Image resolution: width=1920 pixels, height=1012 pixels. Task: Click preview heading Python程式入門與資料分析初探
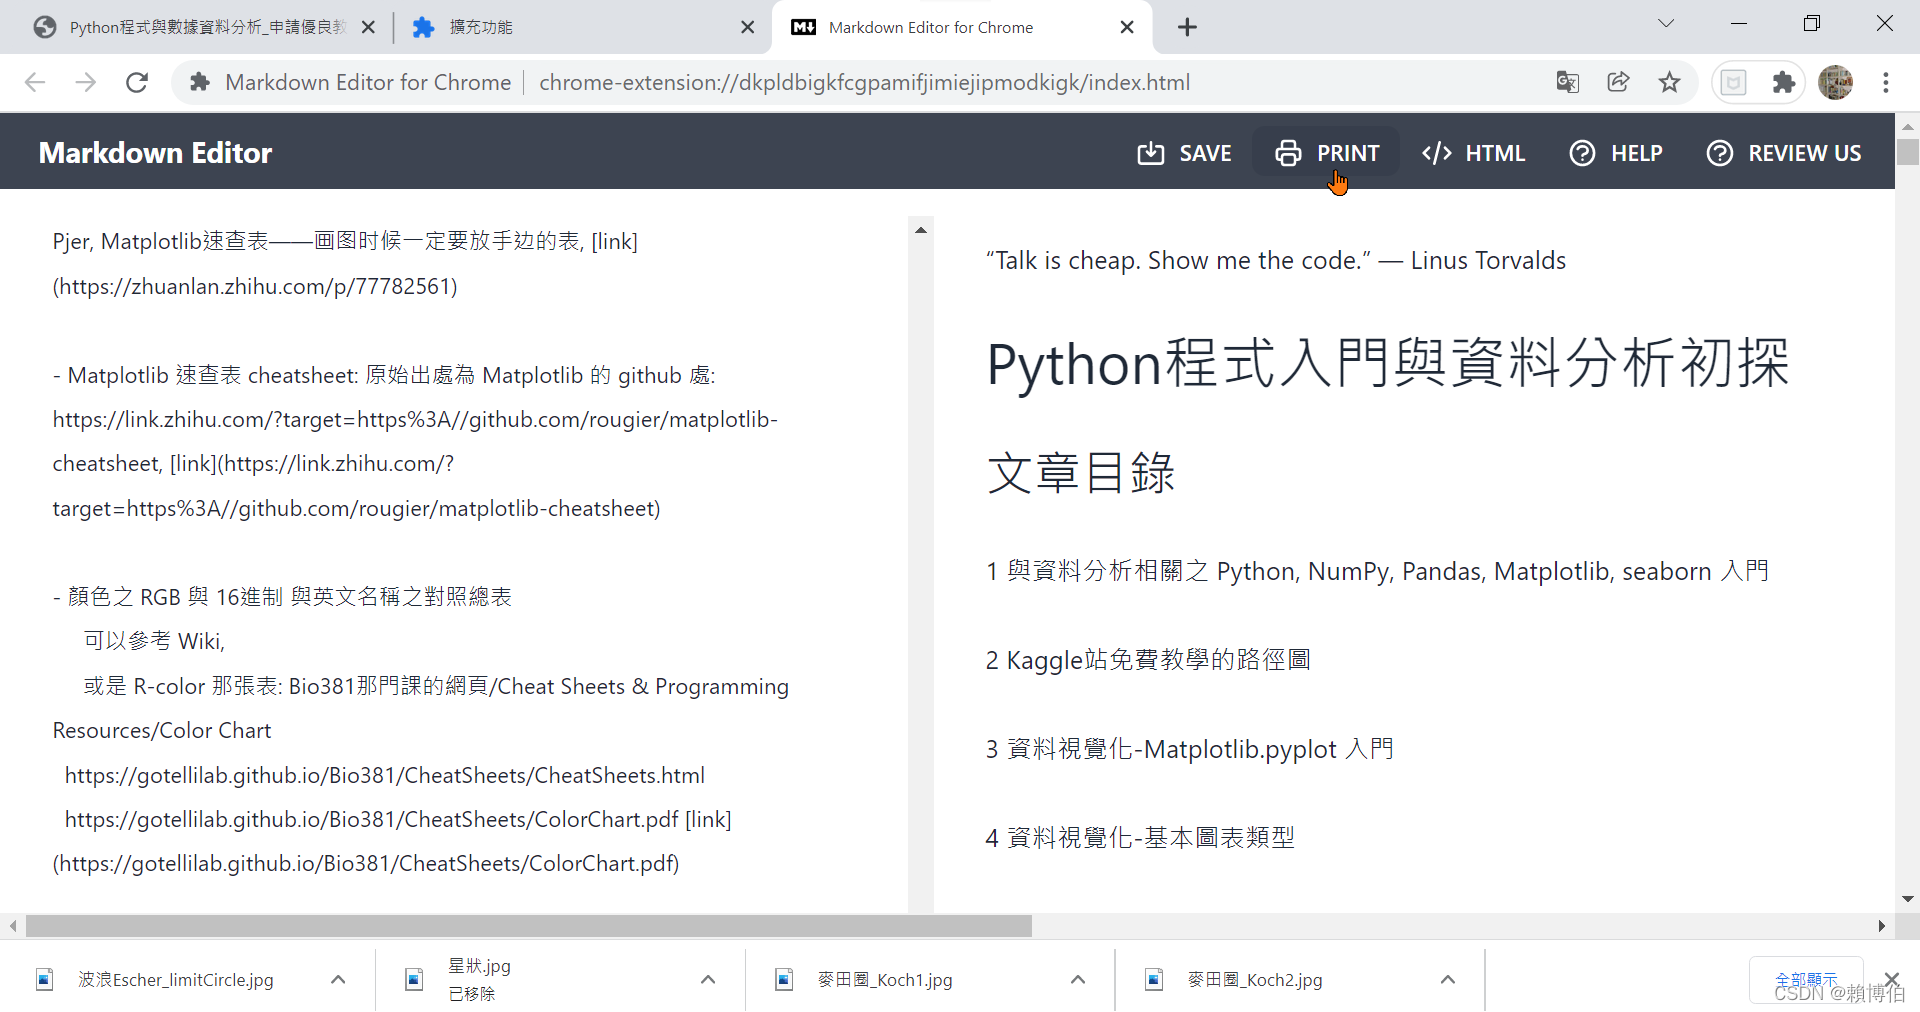pos(1388,363)
